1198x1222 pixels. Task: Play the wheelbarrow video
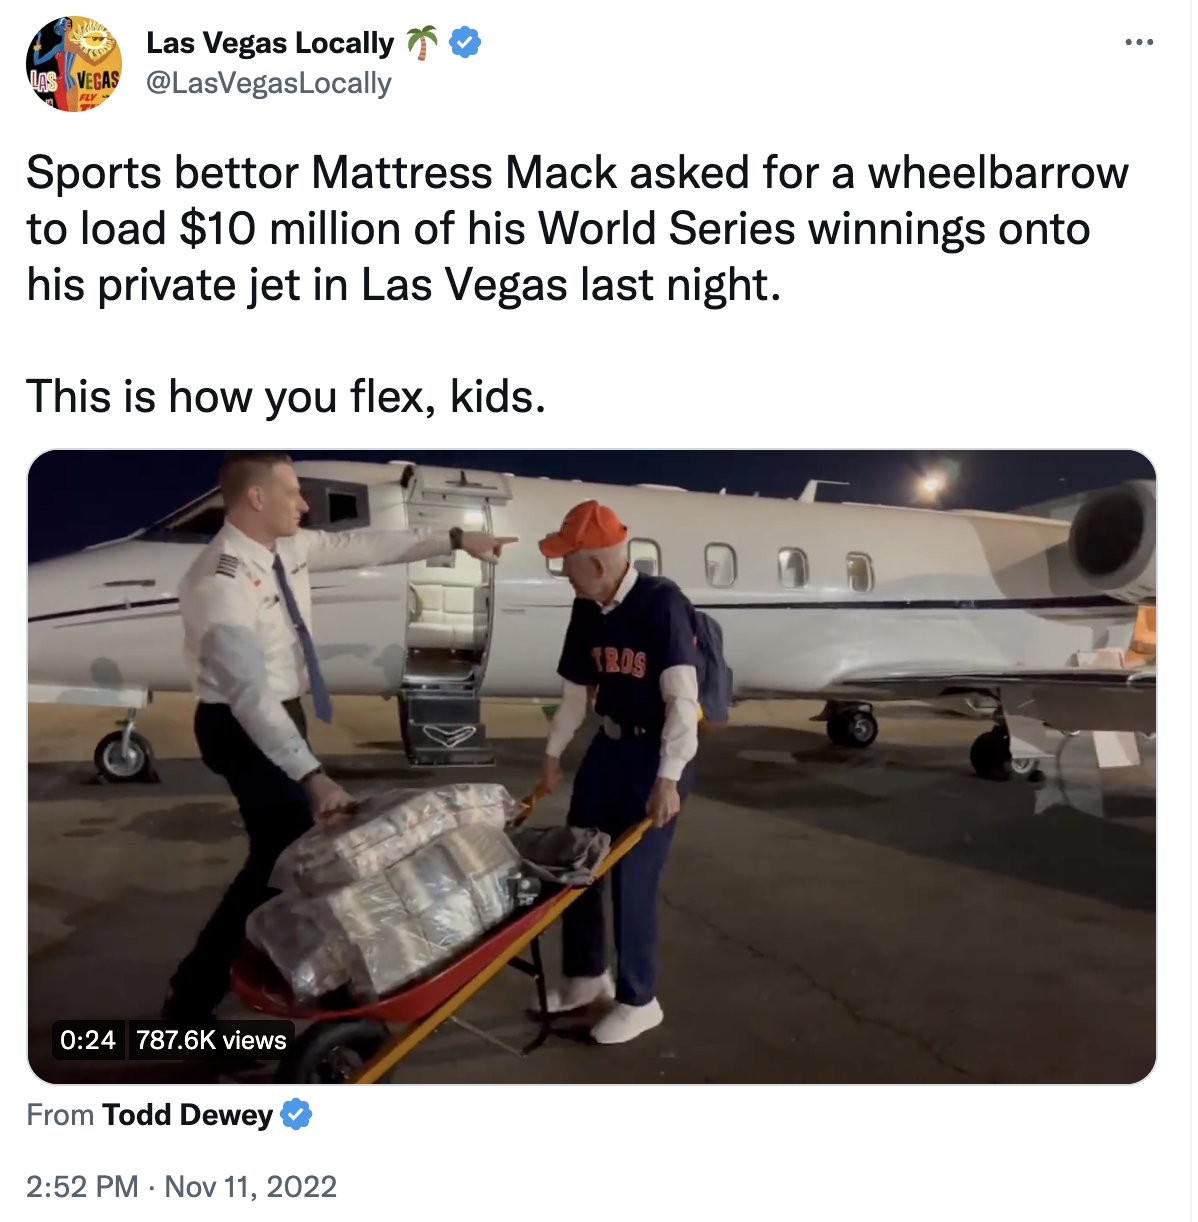click(x=592, y=767)
